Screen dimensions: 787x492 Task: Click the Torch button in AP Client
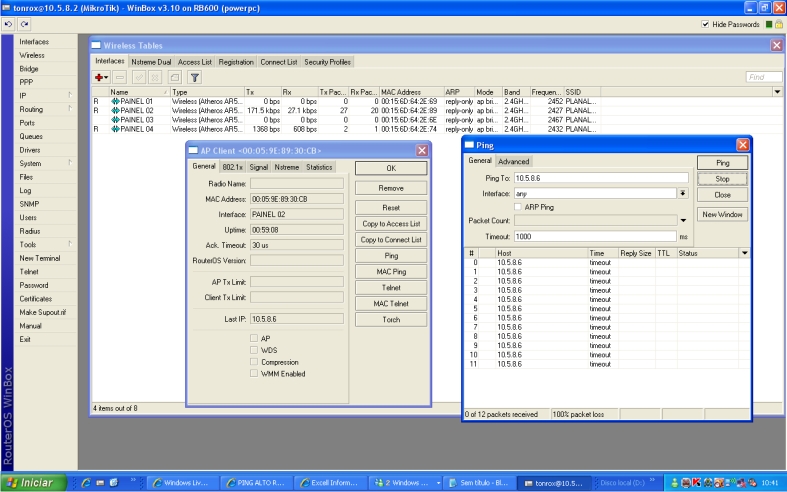pyautogui.click(x=391, y=320)
